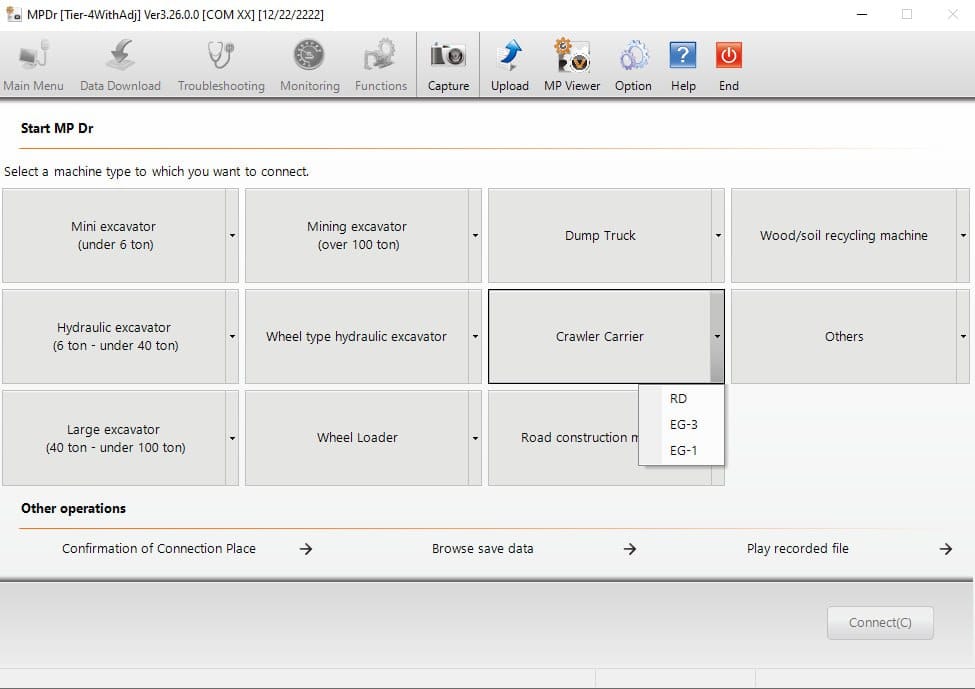Image resolution: width=975 pixels, height=689 pixels.
Task: Expand the Mini excavator dropdown arrow
Action: pos(232,236)
